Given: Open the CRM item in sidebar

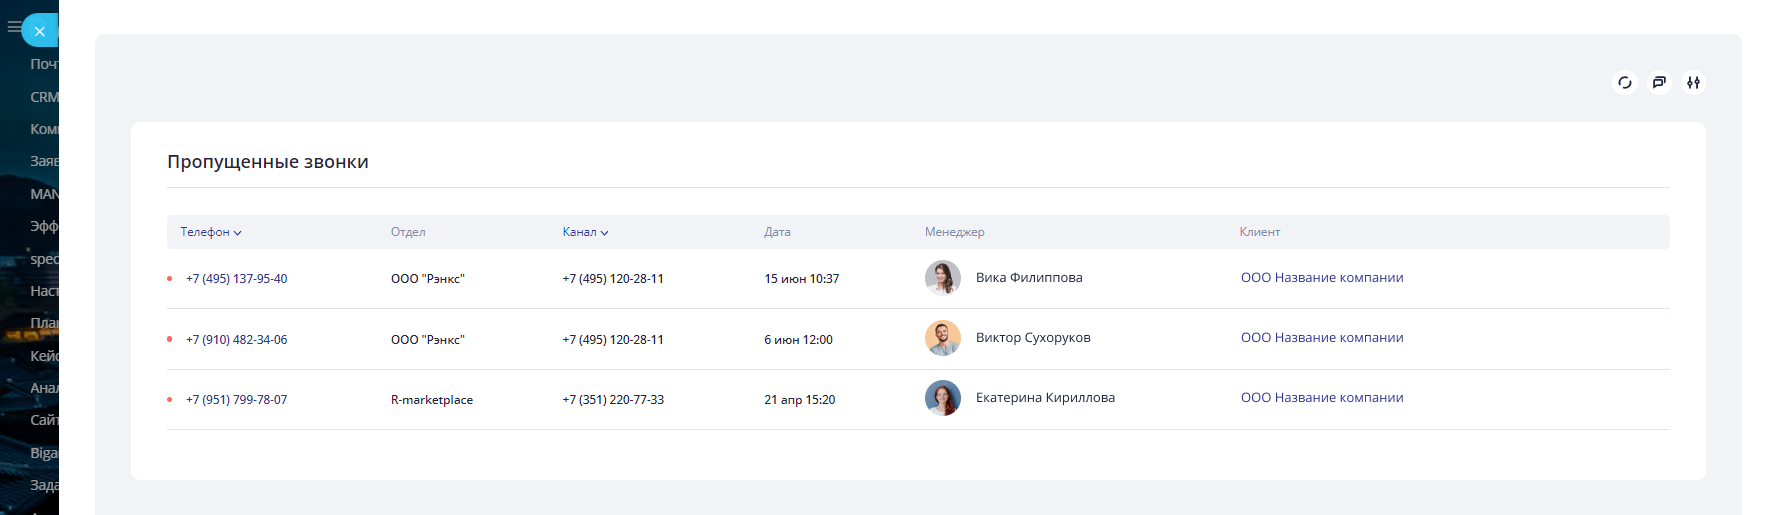Looking at the screenshot, I should [x=44, y=97].
